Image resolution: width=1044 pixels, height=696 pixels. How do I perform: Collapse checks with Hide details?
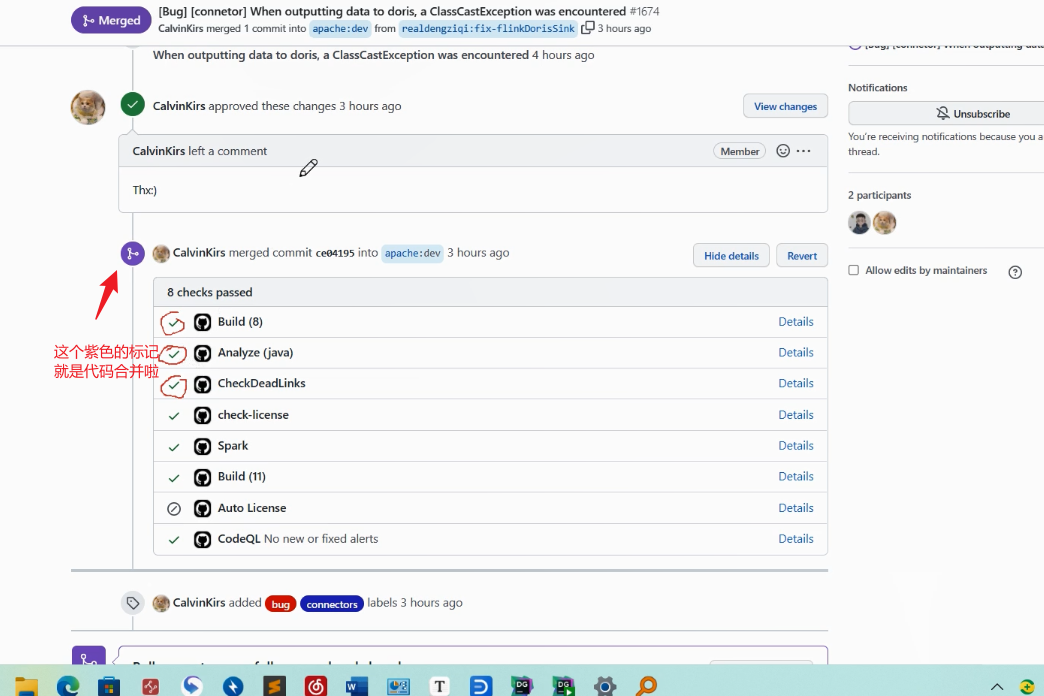[x=731, y=256]
